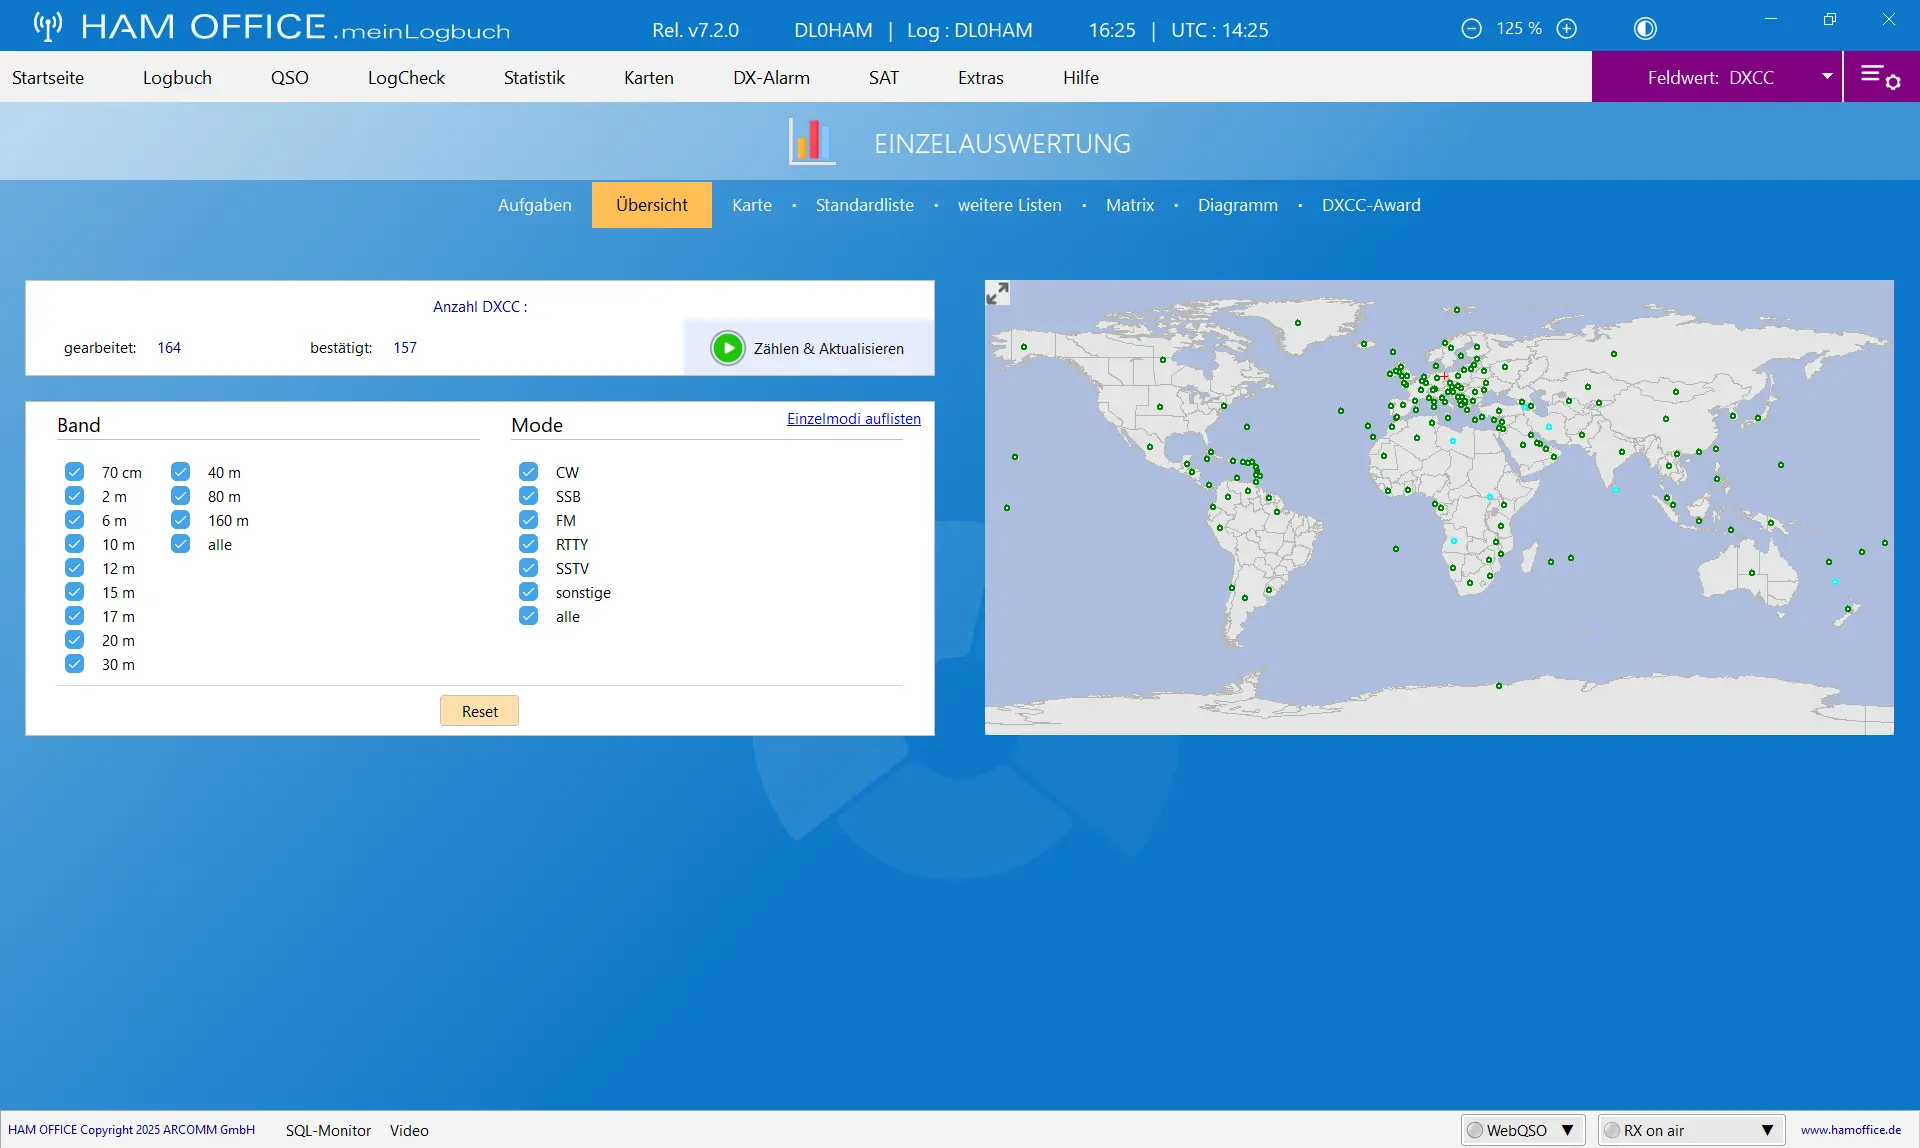Screen dimensions: 1920x1148
Task: Click the zoom out minus icon
Action: [x=1471, y=29]
